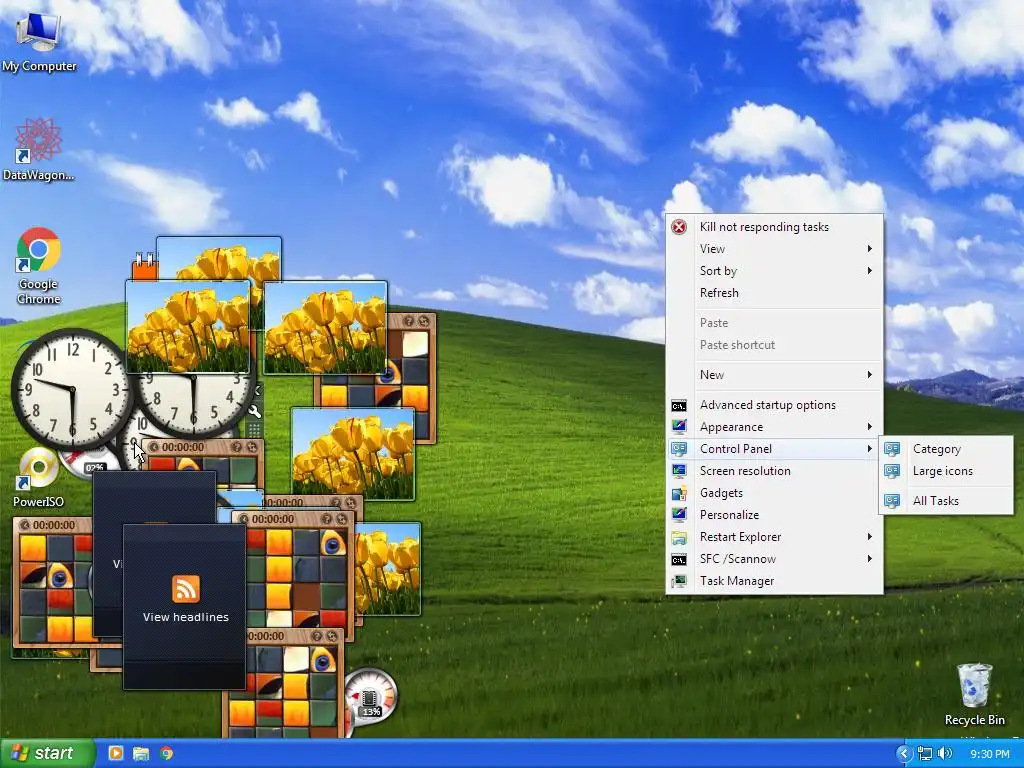Click the Control Panel menu icon
The width and height of the screenshot is (1024, 768).
point(679,449)
